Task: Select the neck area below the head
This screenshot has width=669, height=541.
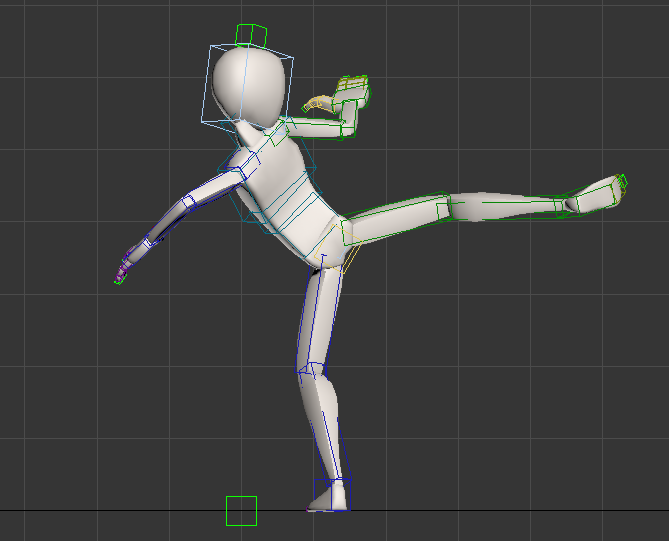Action: [x=248, y=132]
